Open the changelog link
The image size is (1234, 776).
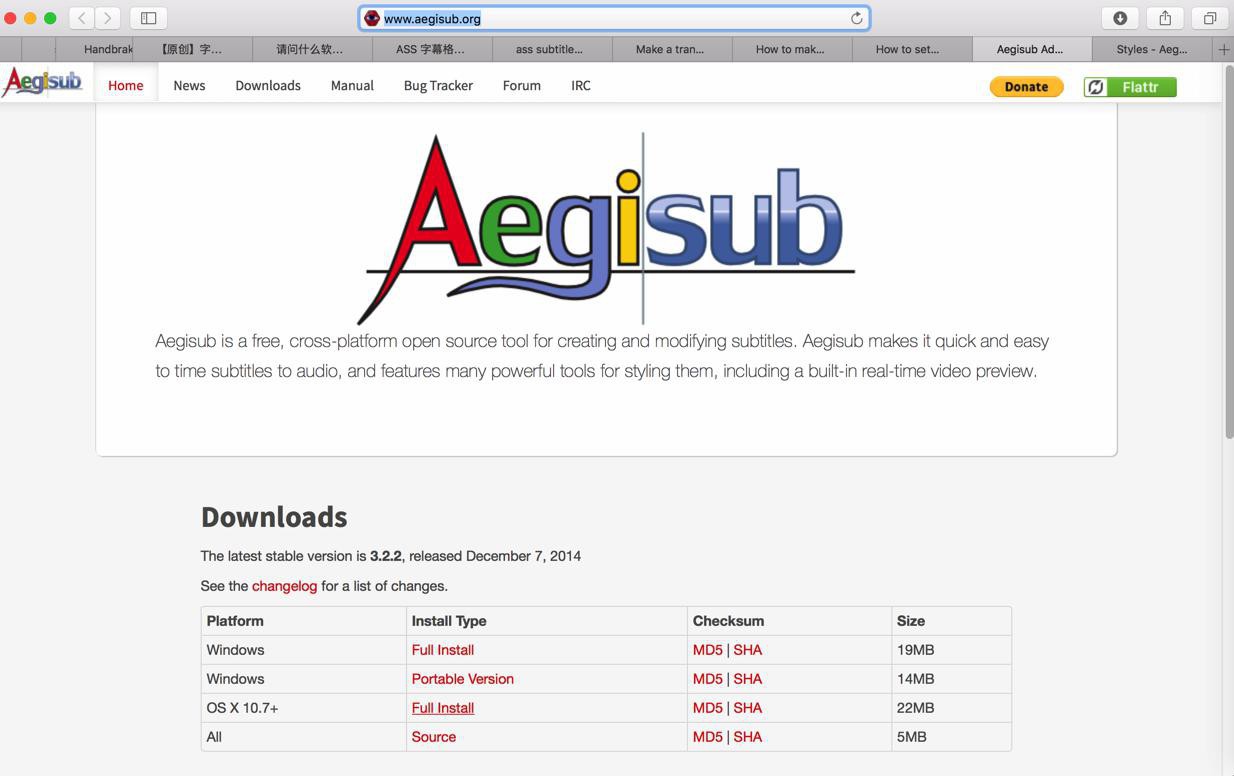pyautogui.click(x=284, y=586)
